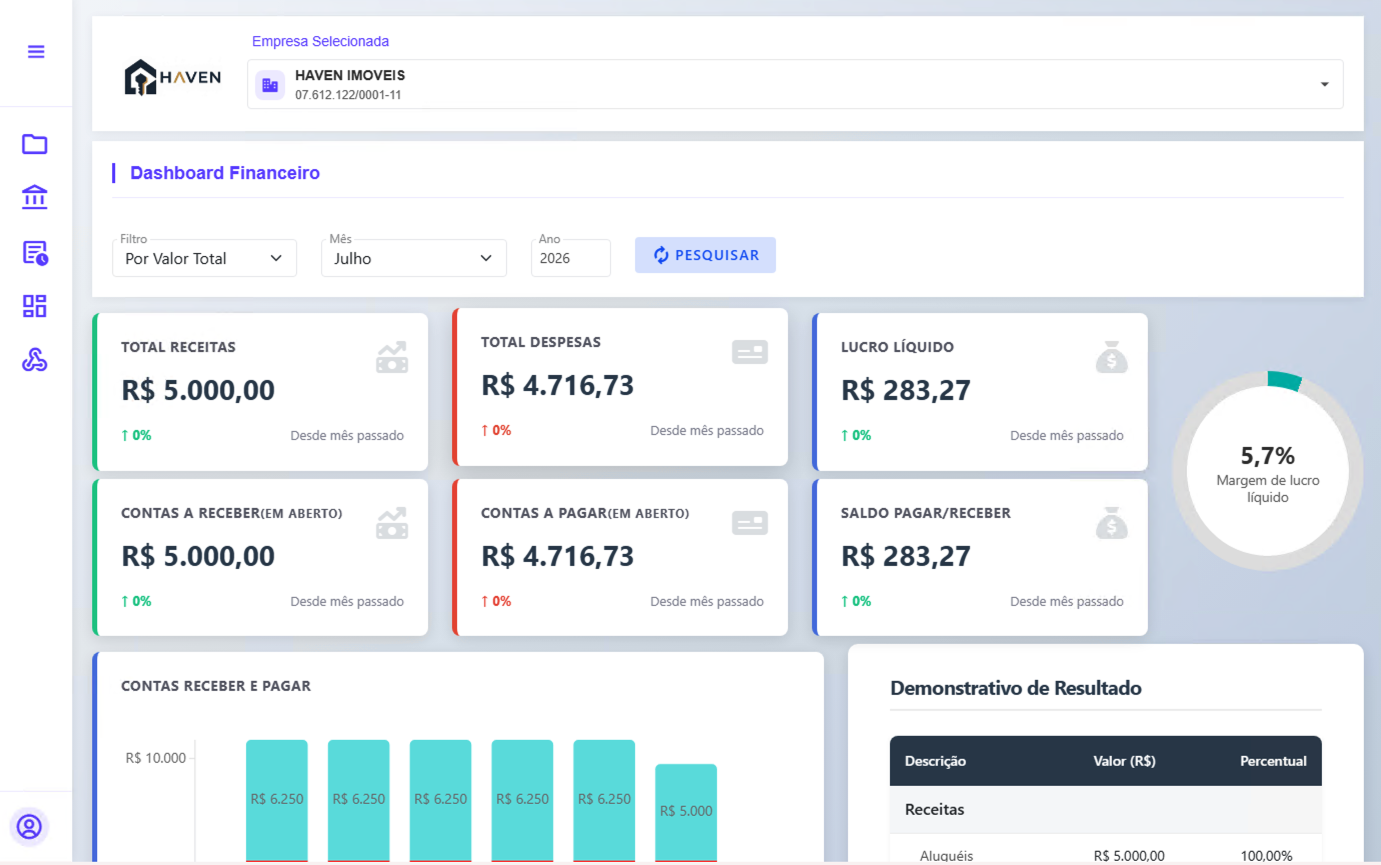Click the R$ 10.000 axis label
This screenshot has width=1381, height=865.
[156, 758]
